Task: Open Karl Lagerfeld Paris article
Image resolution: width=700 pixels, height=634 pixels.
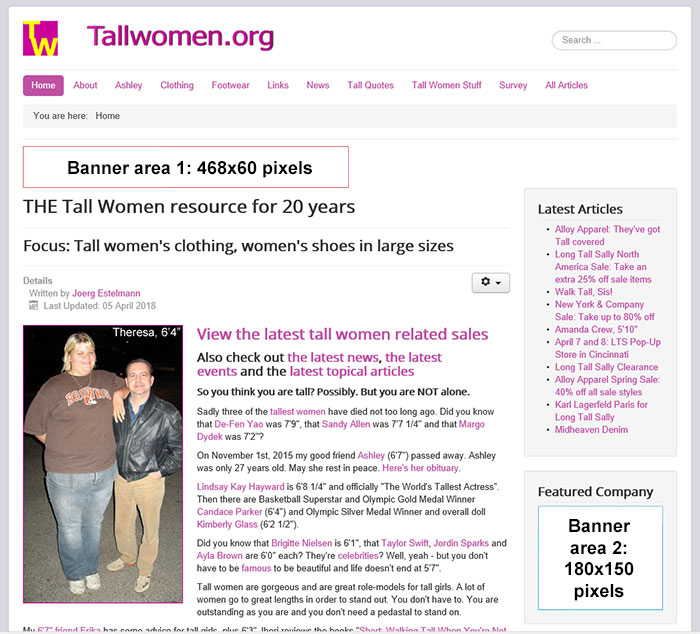Action: [x=601, y=410]
